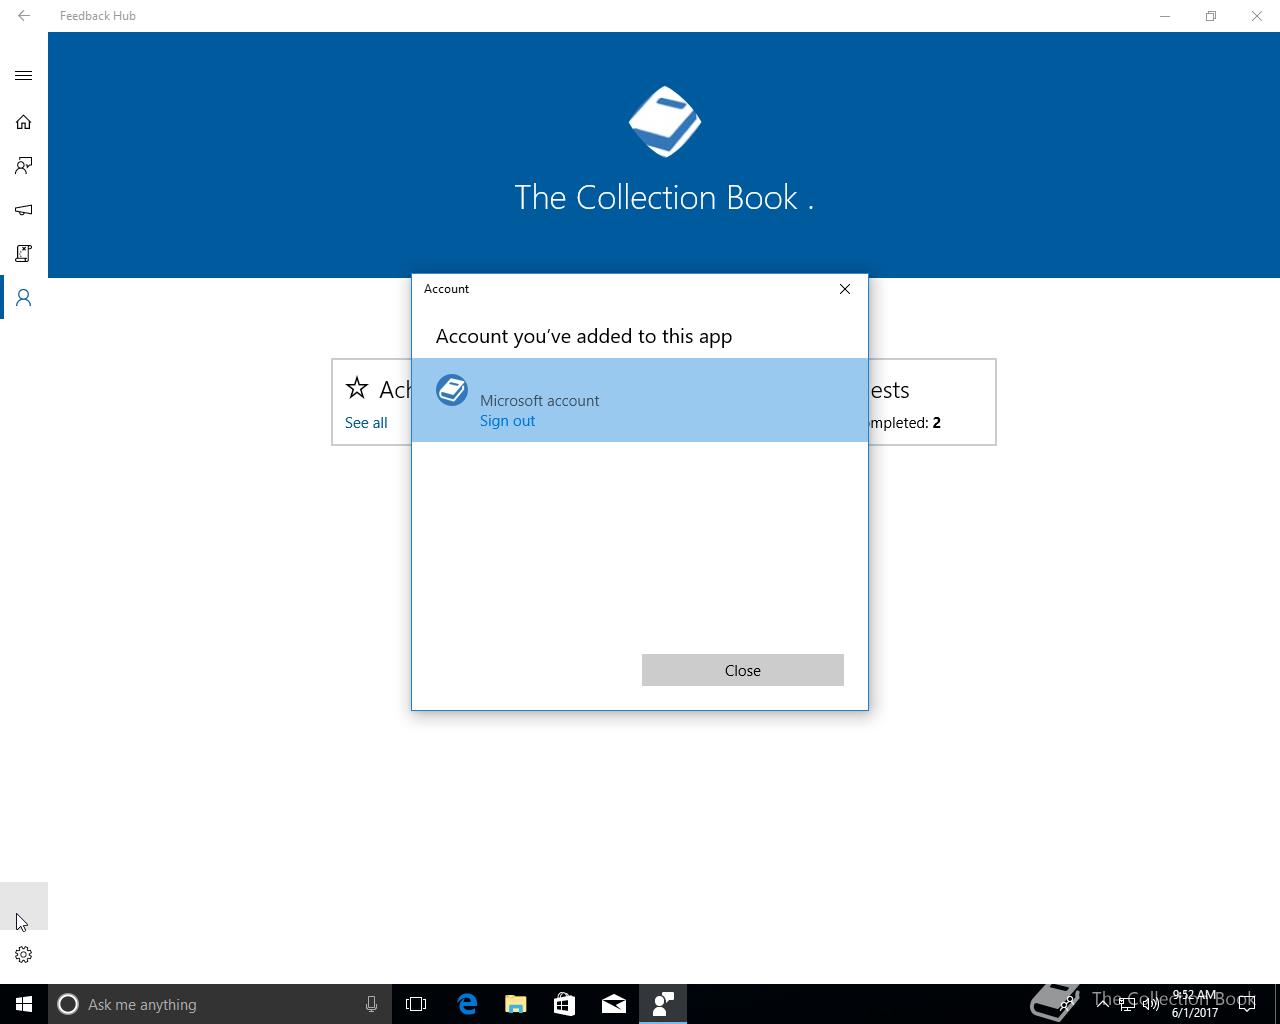The height and width of the screenshot is (1024, 1280).
Task: Click the volume speaker tray icon
Action: [x=1151, y=1004]
